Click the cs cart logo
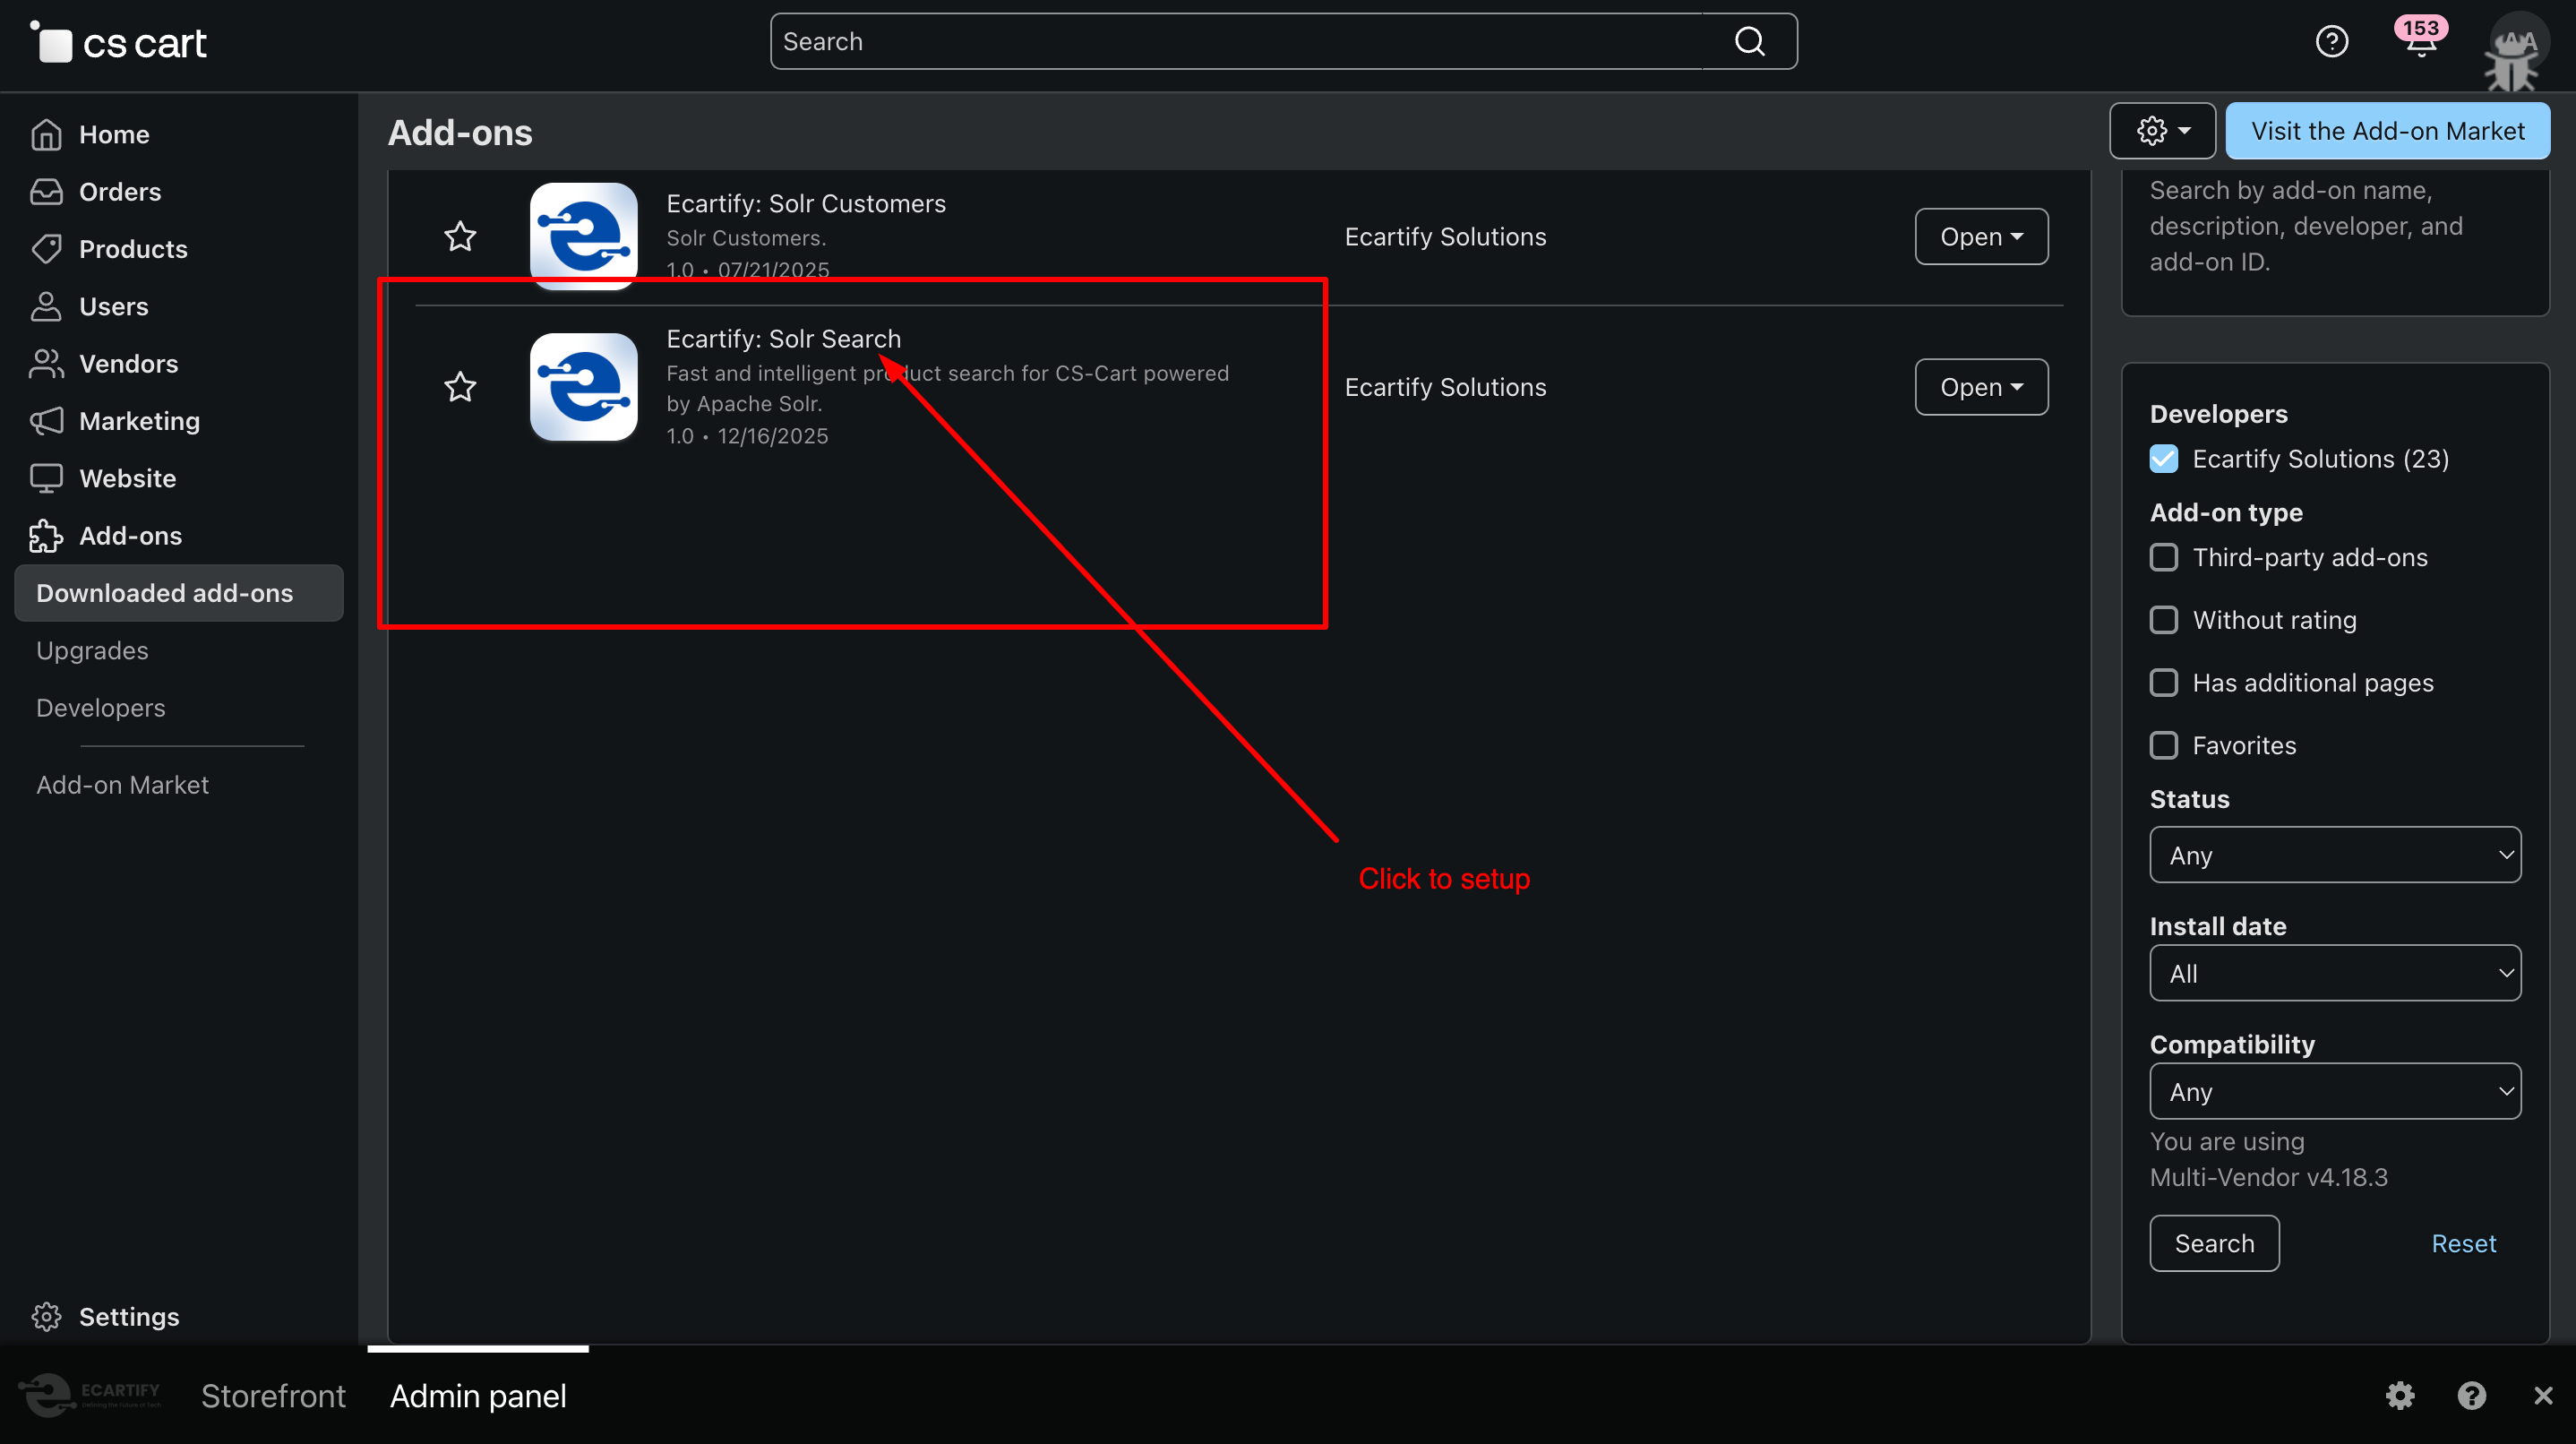Screen dimensions: 2576x1444 [x=119, y=43]
